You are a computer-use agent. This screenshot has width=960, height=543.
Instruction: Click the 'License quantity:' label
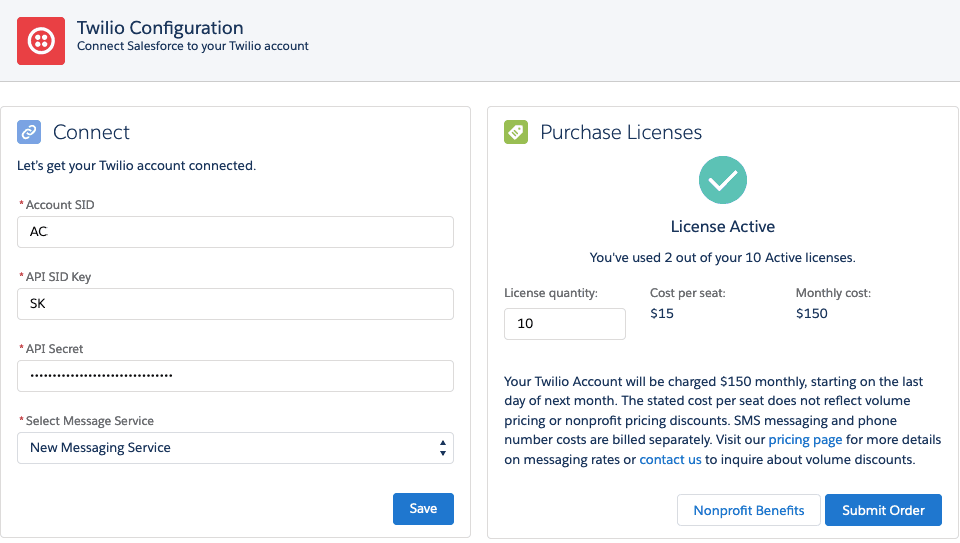click(x=550, y=293)
